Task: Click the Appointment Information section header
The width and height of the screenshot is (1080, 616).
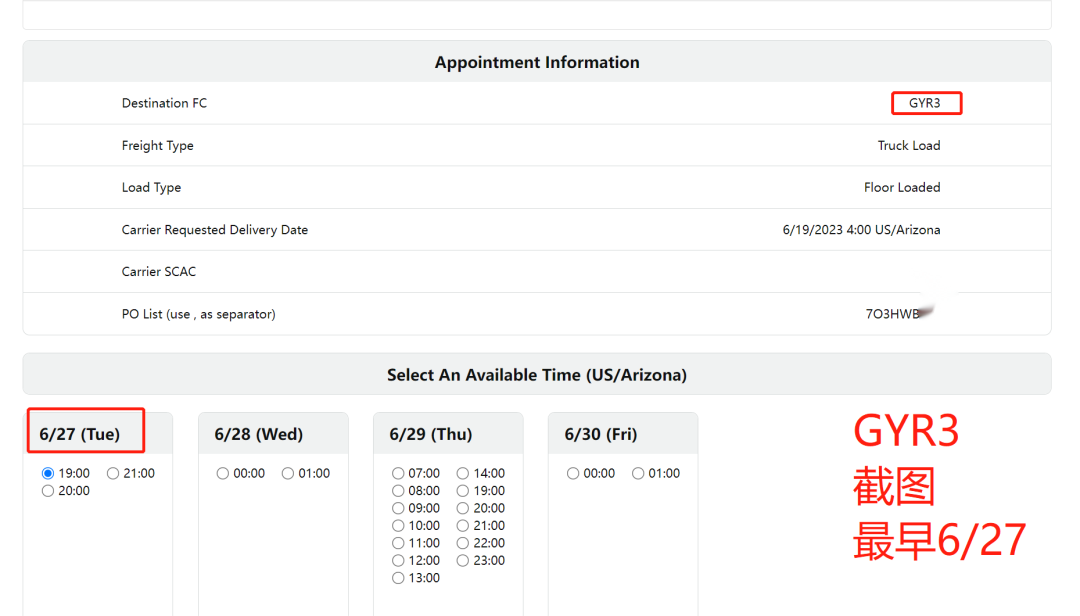Action: tap(537, 62)
